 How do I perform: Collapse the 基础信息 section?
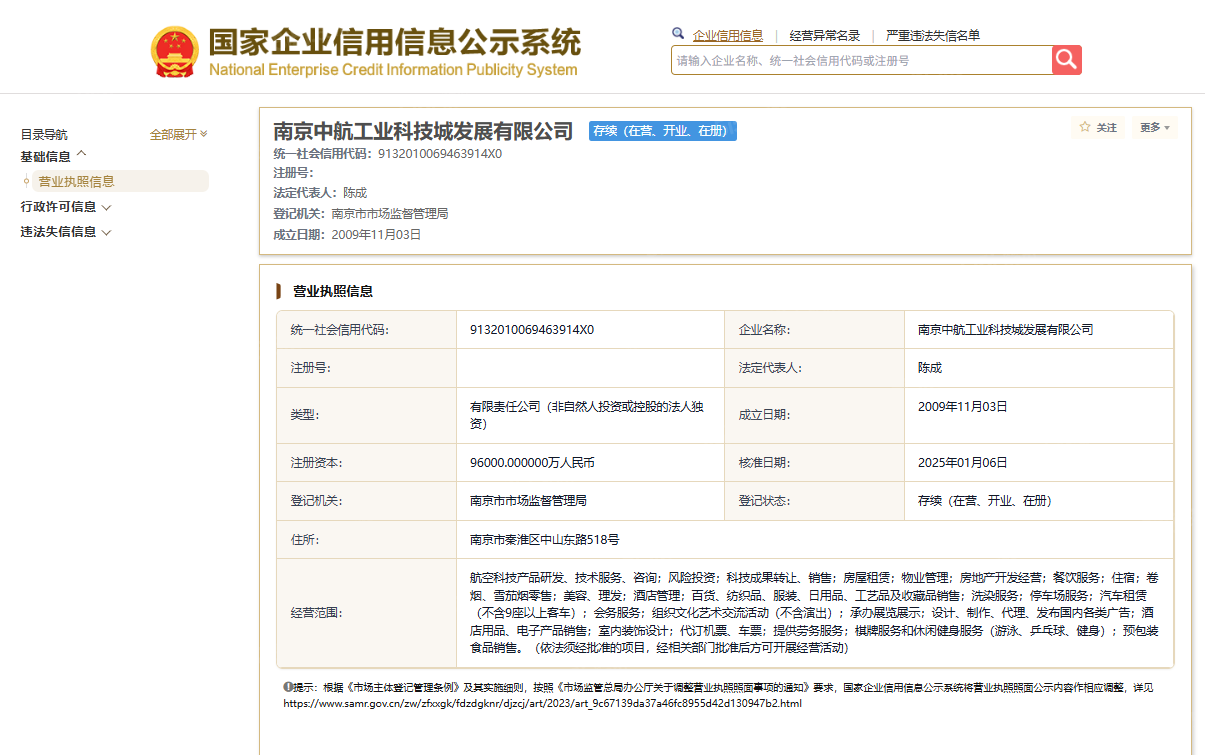(54, 156)
